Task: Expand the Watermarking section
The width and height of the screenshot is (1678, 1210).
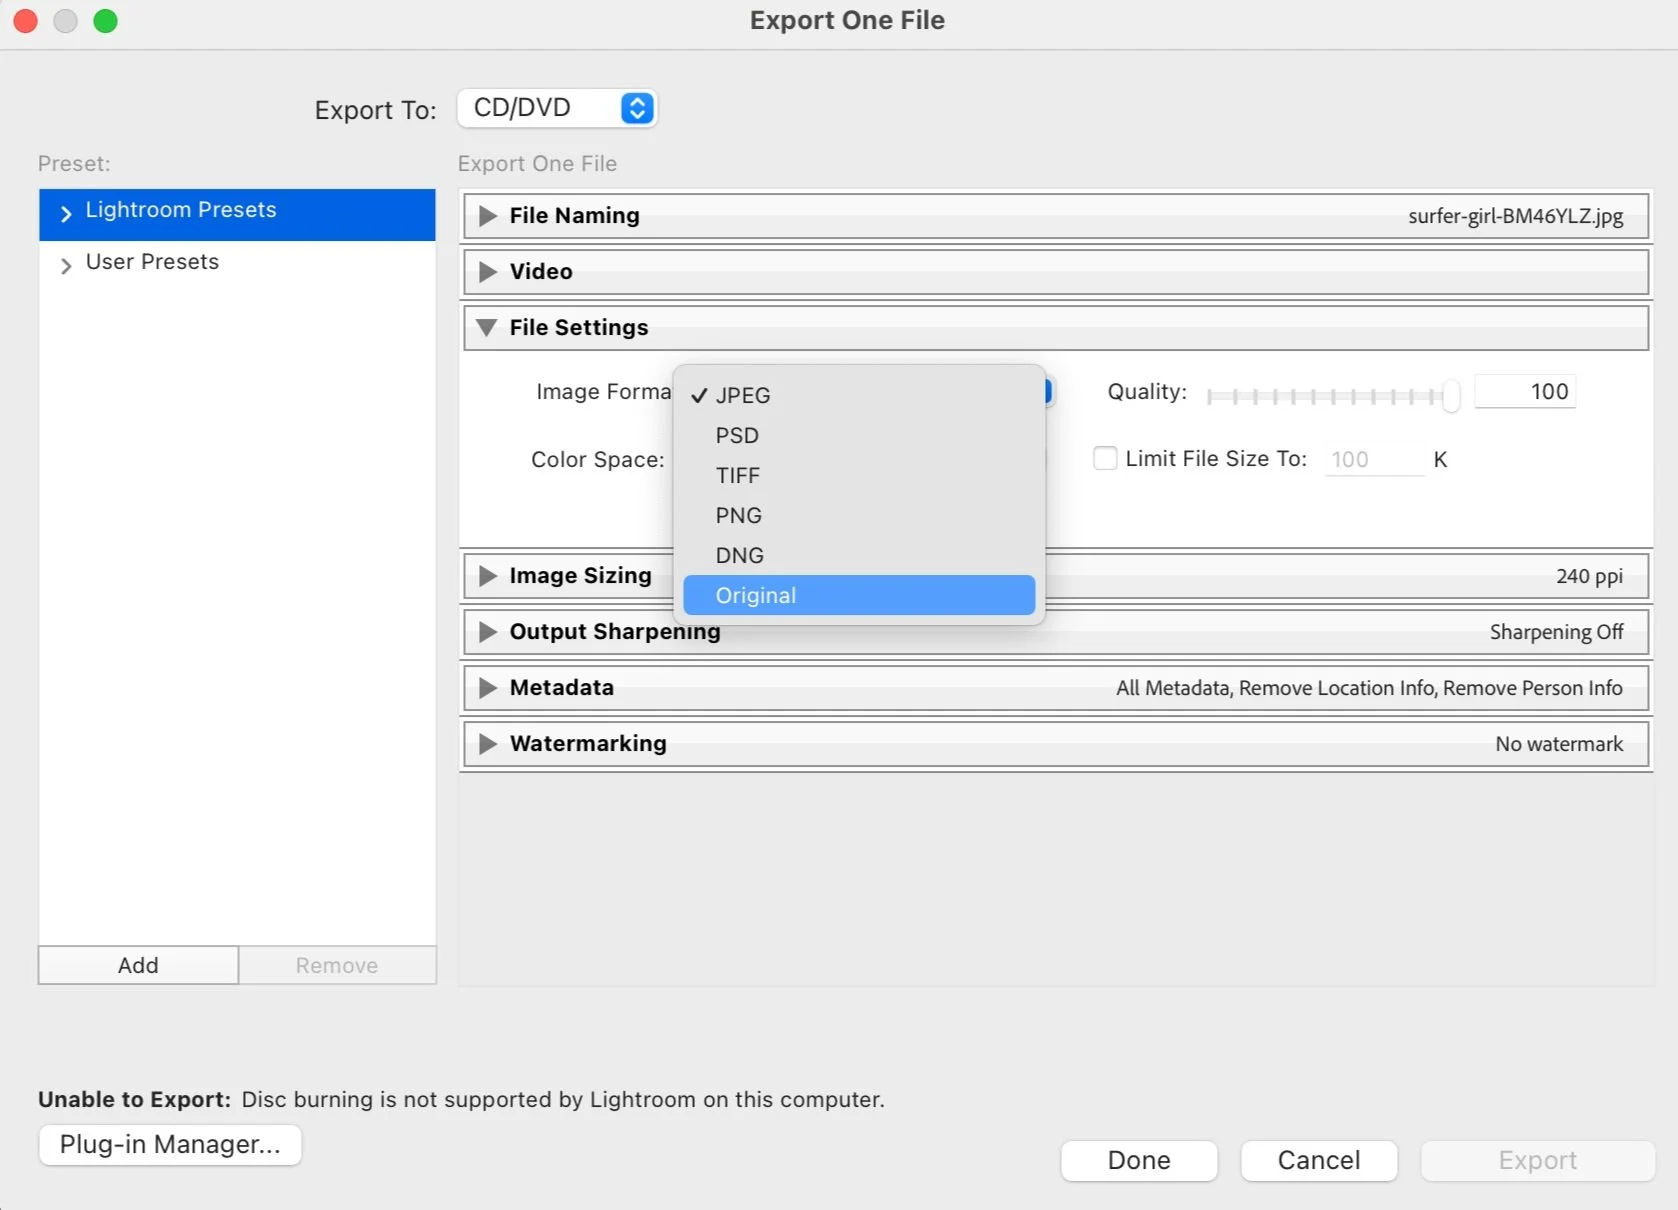Action: point(487,743)
